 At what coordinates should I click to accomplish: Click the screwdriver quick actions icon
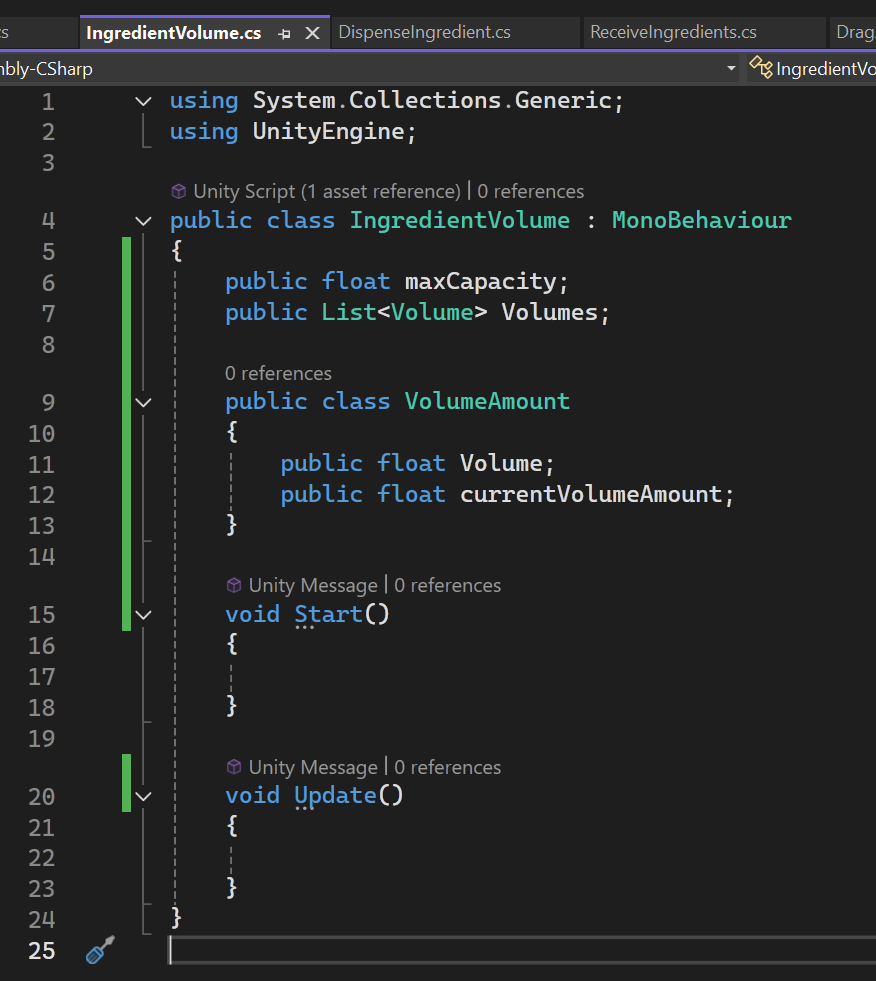click(100, 950)
